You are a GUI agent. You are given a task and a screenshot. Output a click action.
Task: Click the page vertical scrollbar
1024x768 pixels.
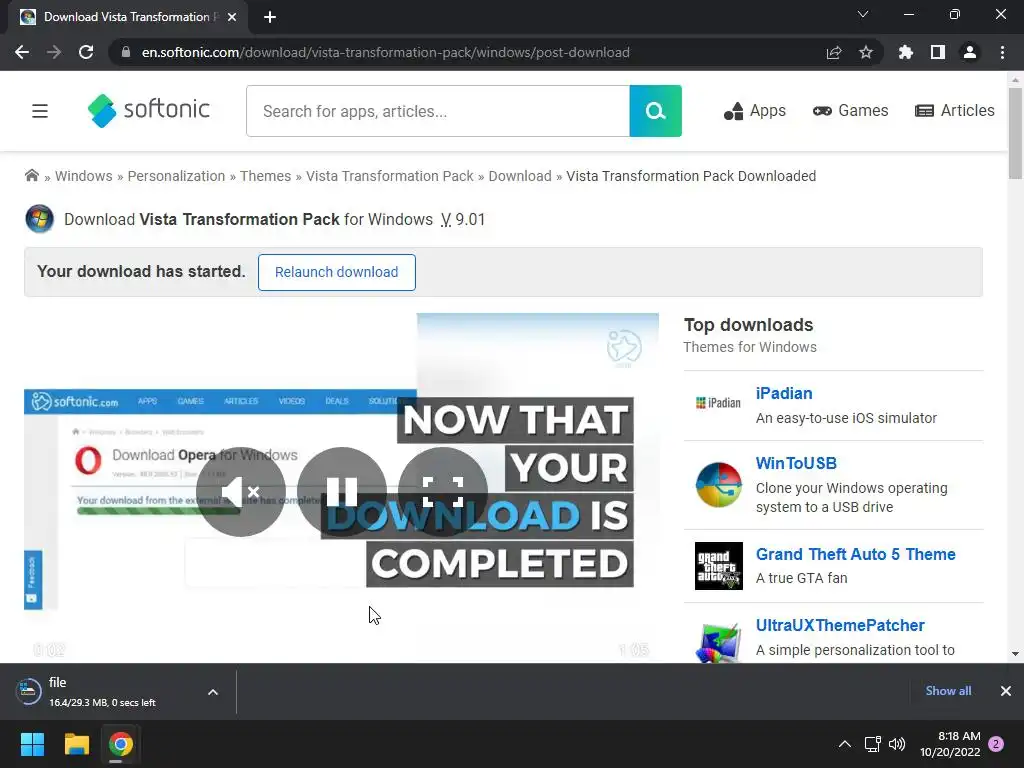[1015, 133]
